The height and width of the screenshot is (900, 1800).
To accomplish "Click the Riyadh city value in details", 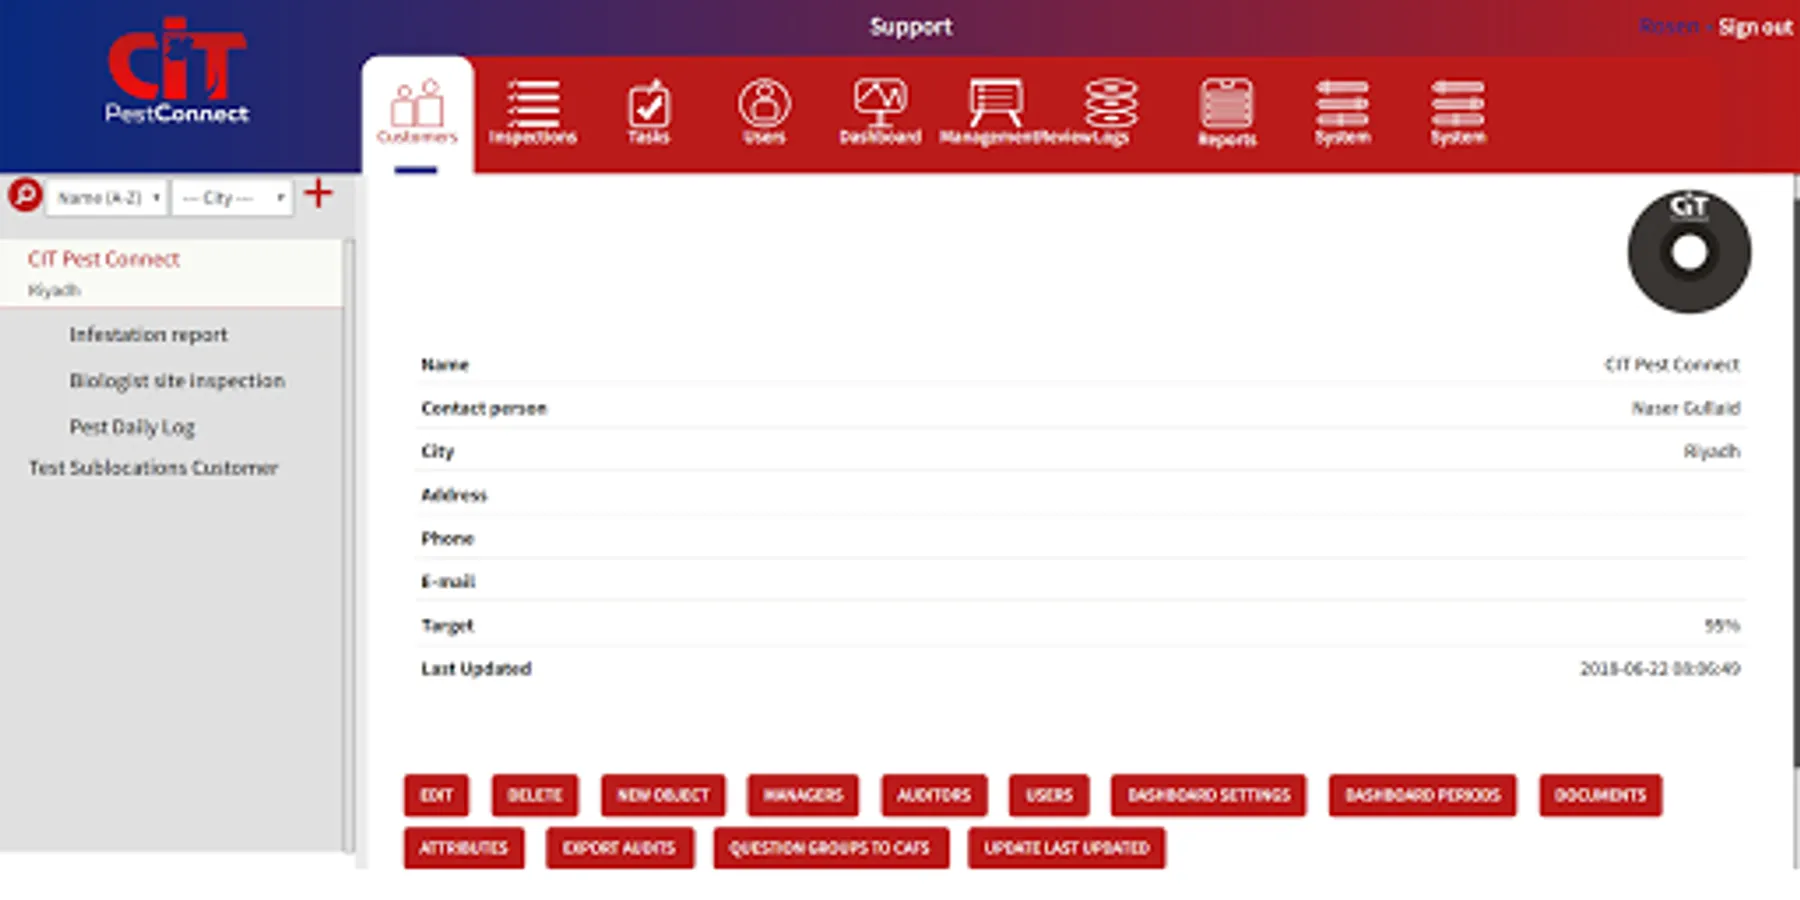I will 1712,451.
